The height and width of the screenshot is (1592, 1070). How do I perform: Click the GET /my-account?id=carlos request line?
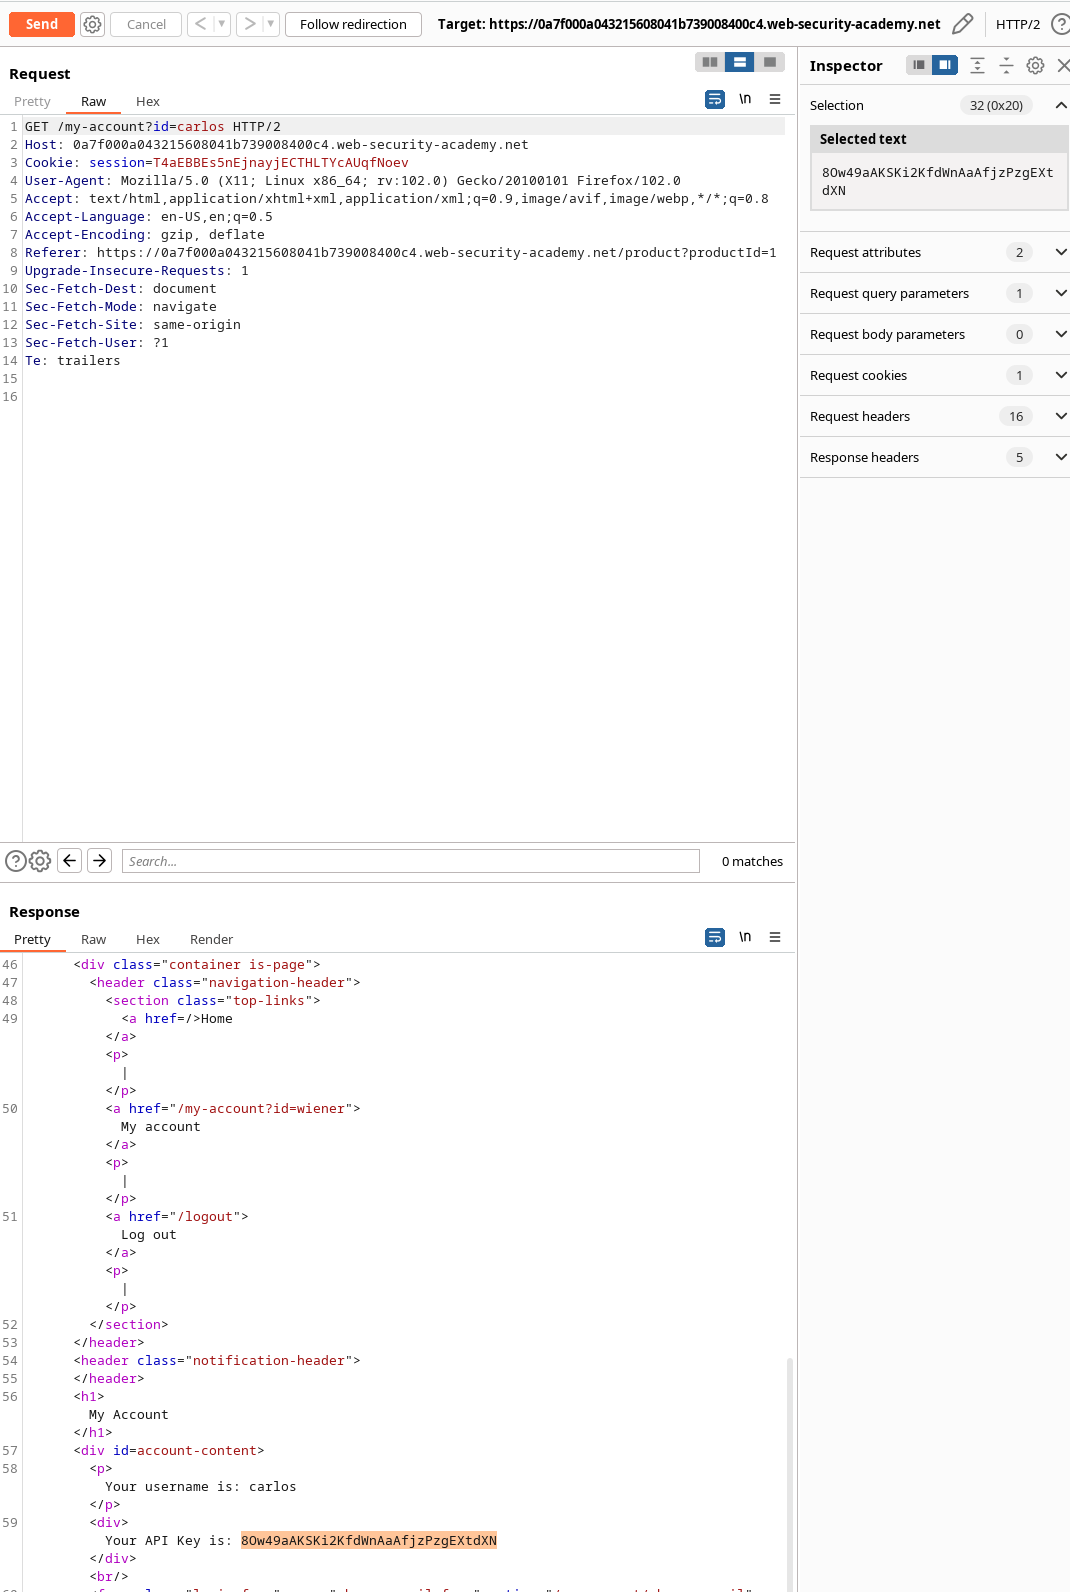click(x=153, y=127)
